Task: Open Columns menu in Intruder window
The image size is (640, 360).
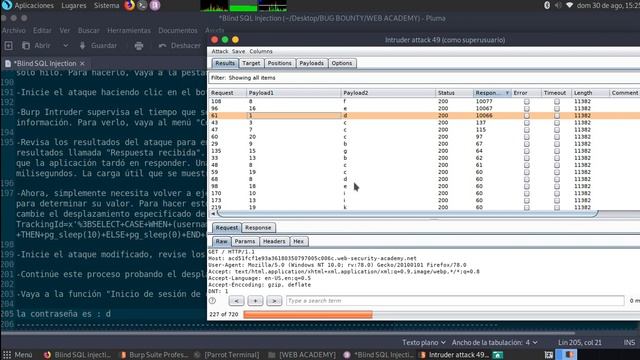Action: click(x=261, y=51)
